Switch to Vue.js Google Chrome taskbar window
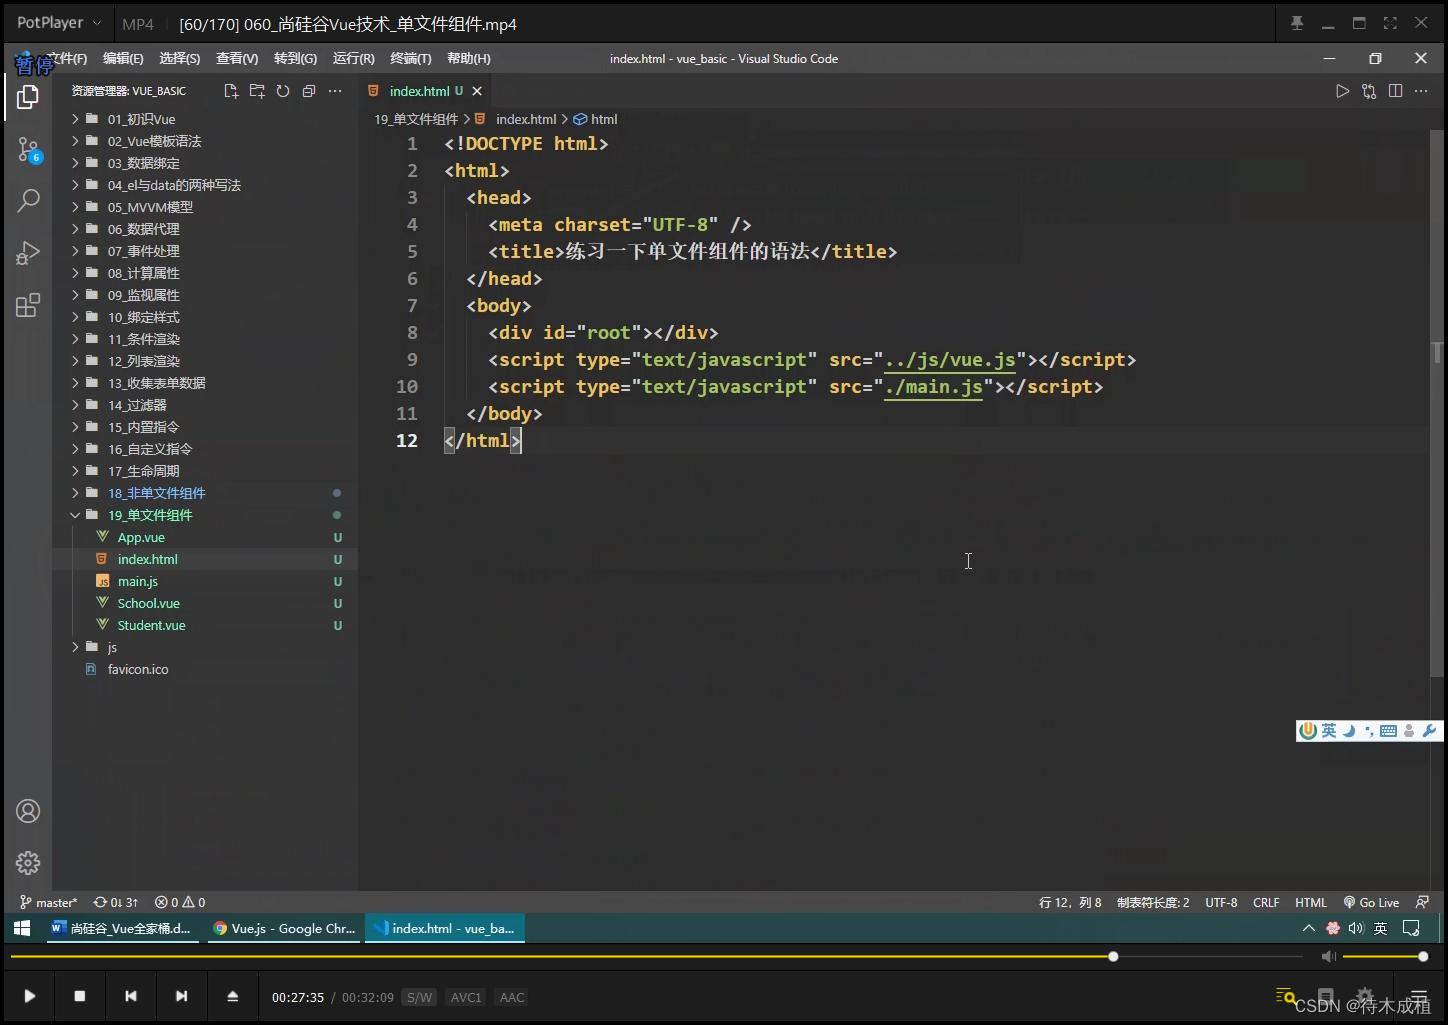The image size is (1448, 1025). [x=286, y=928]
